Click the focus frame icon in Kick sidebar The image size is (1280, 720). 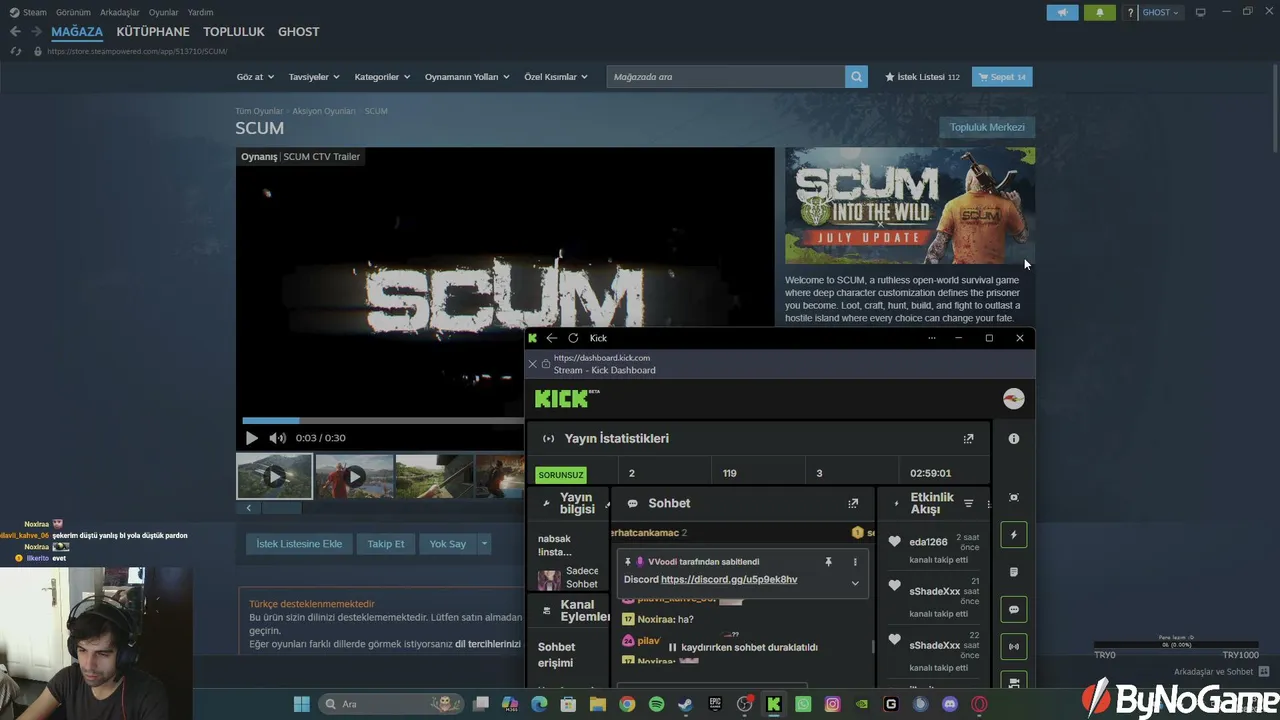pyautogui.click(x=1013, y=497)
